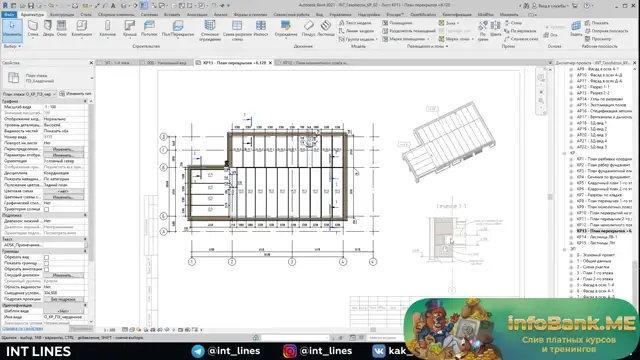Toggle the Траектория солнца checkbox
Screen dimensions: 640x360
coord(47,209)
